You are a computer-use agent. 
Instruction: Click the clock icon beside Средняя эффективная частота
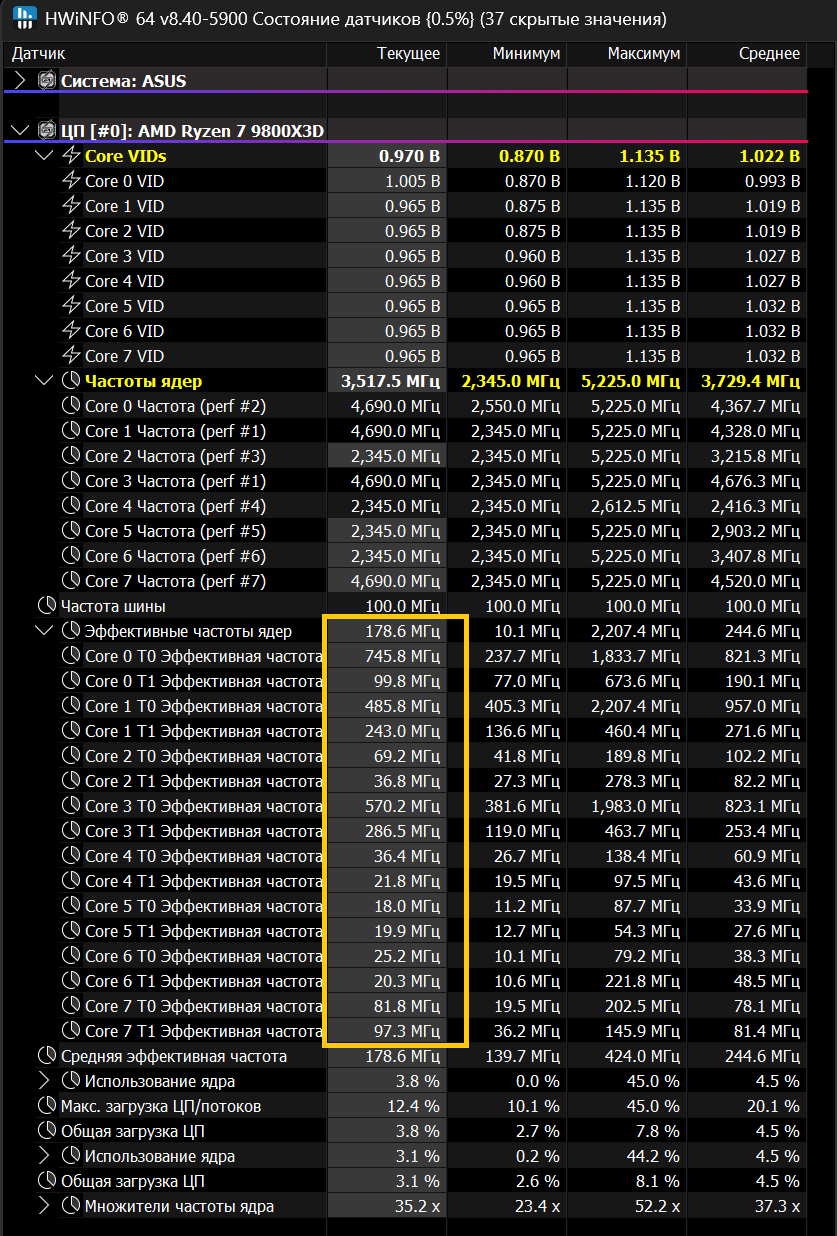pyautogui.click(x=47, y=1055)
